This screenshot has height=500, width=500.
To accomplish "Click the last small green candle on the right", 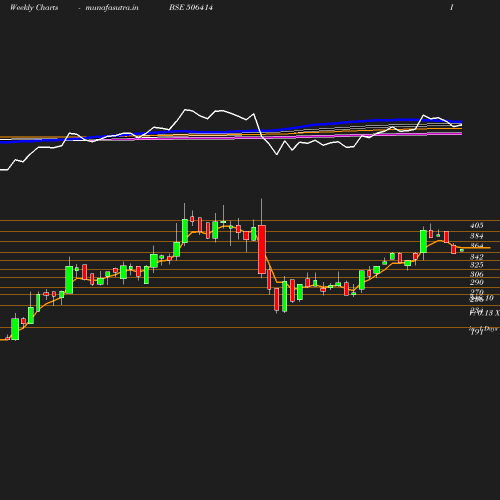I will point(462,250).
